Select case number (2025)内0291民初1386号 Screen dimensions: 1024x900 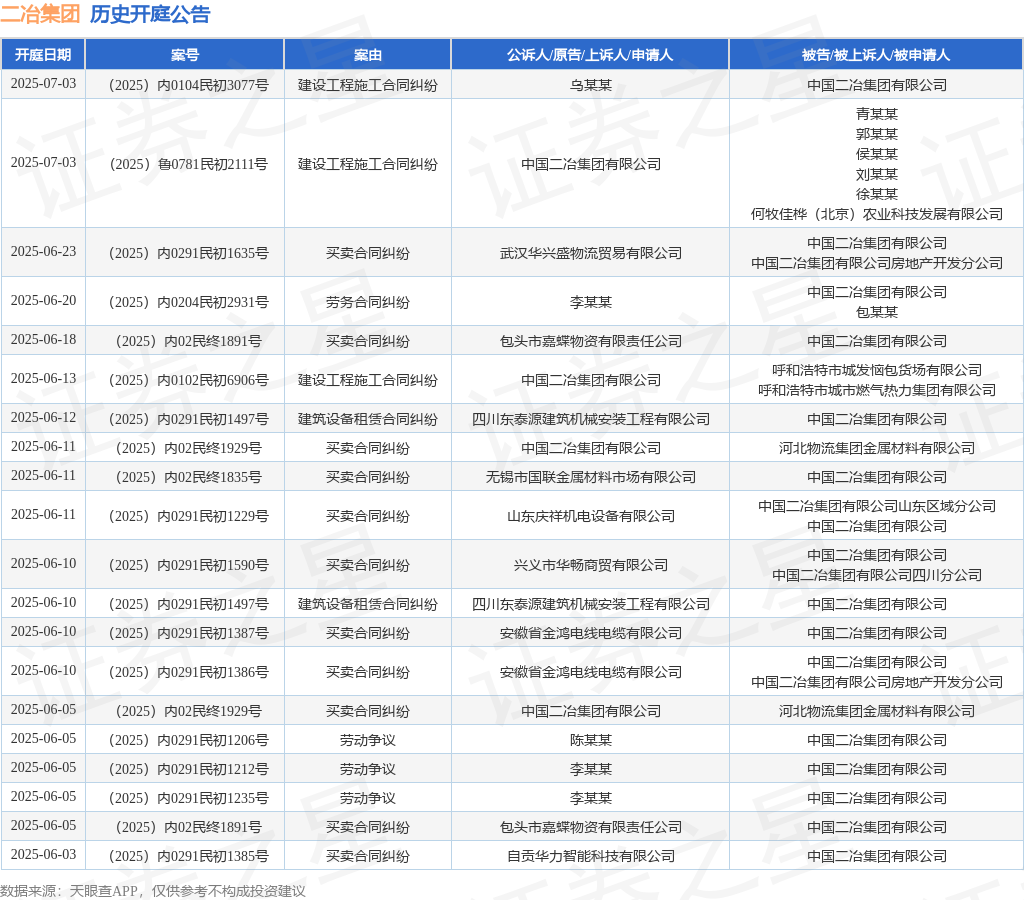click(189, 672)
